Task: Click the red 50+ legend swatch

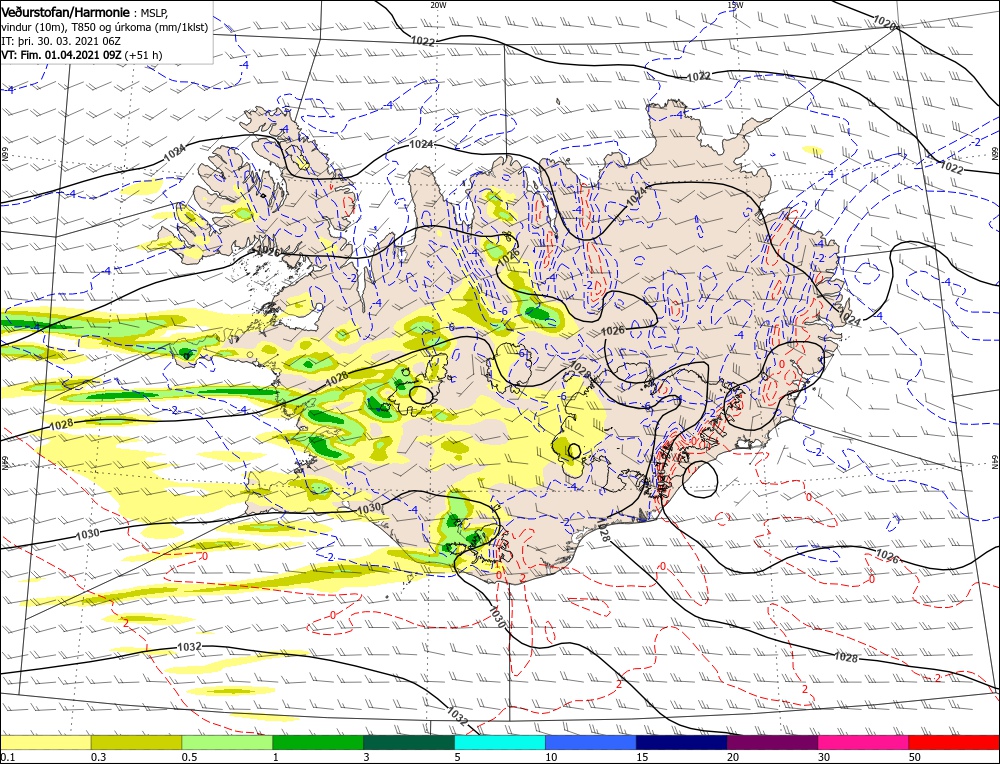Action: pos(954,742)
